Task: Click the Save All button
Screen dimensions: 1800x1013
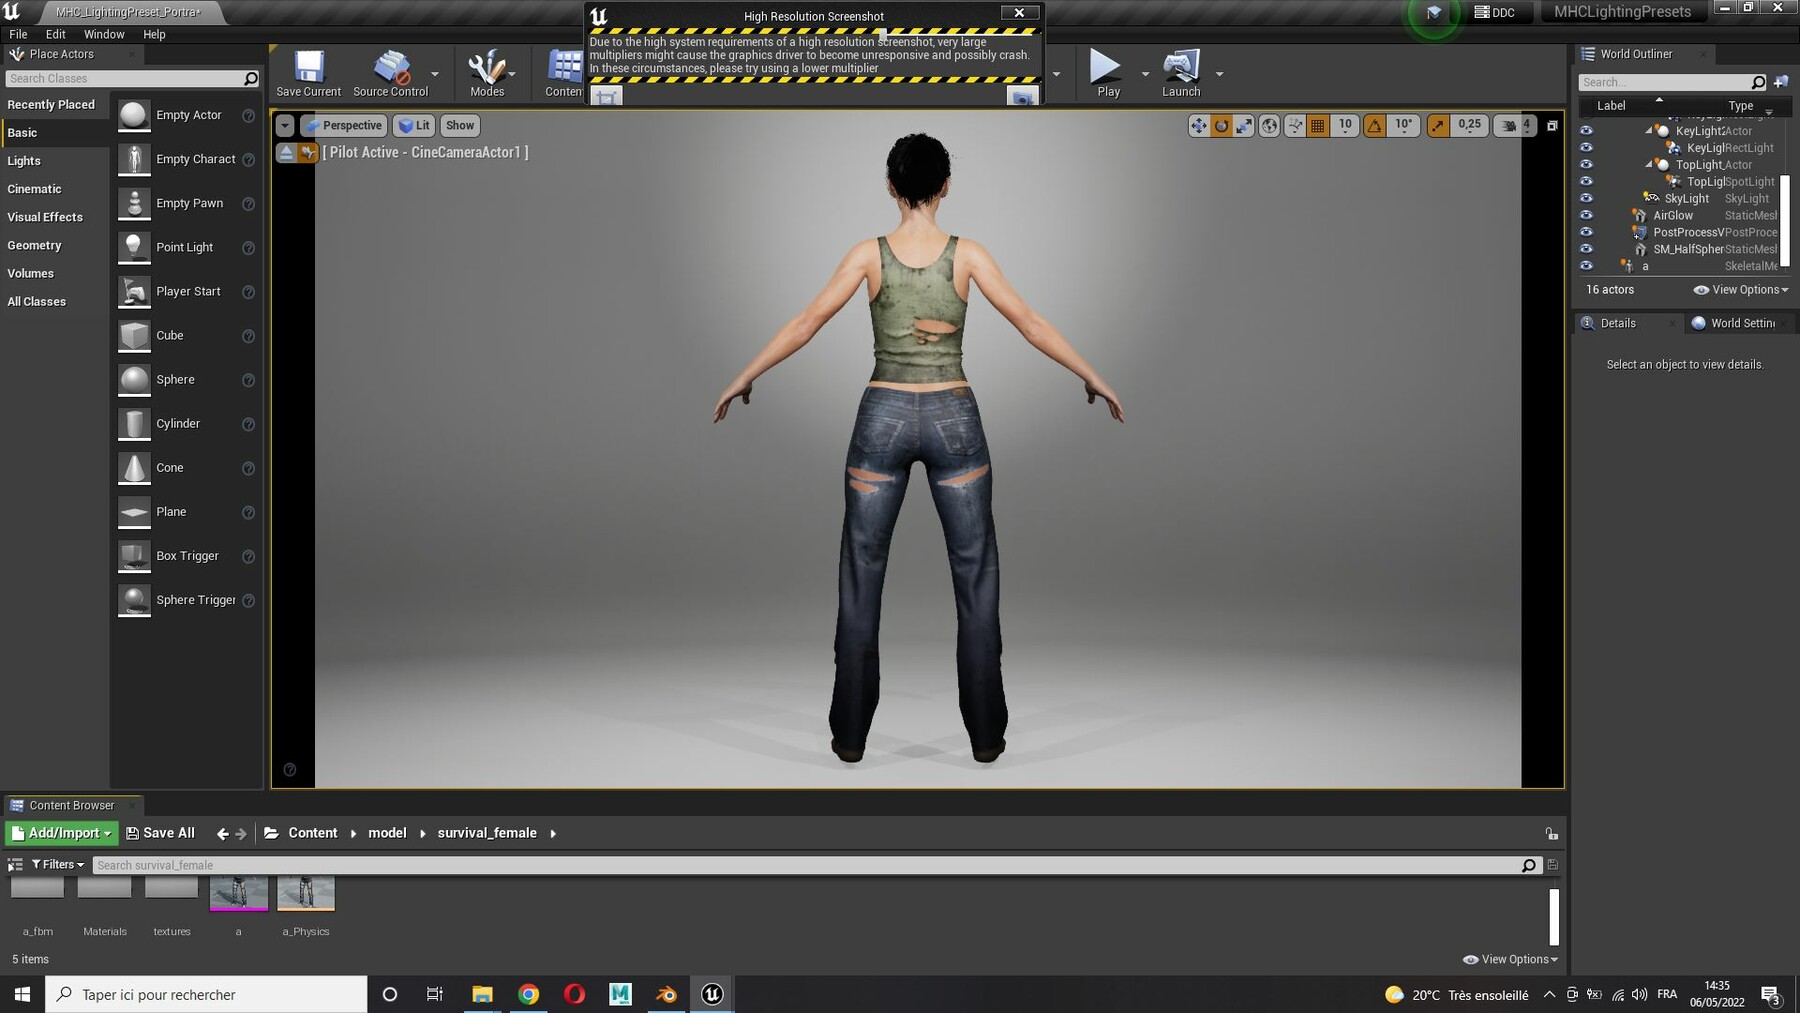Action: click(160, 833)
